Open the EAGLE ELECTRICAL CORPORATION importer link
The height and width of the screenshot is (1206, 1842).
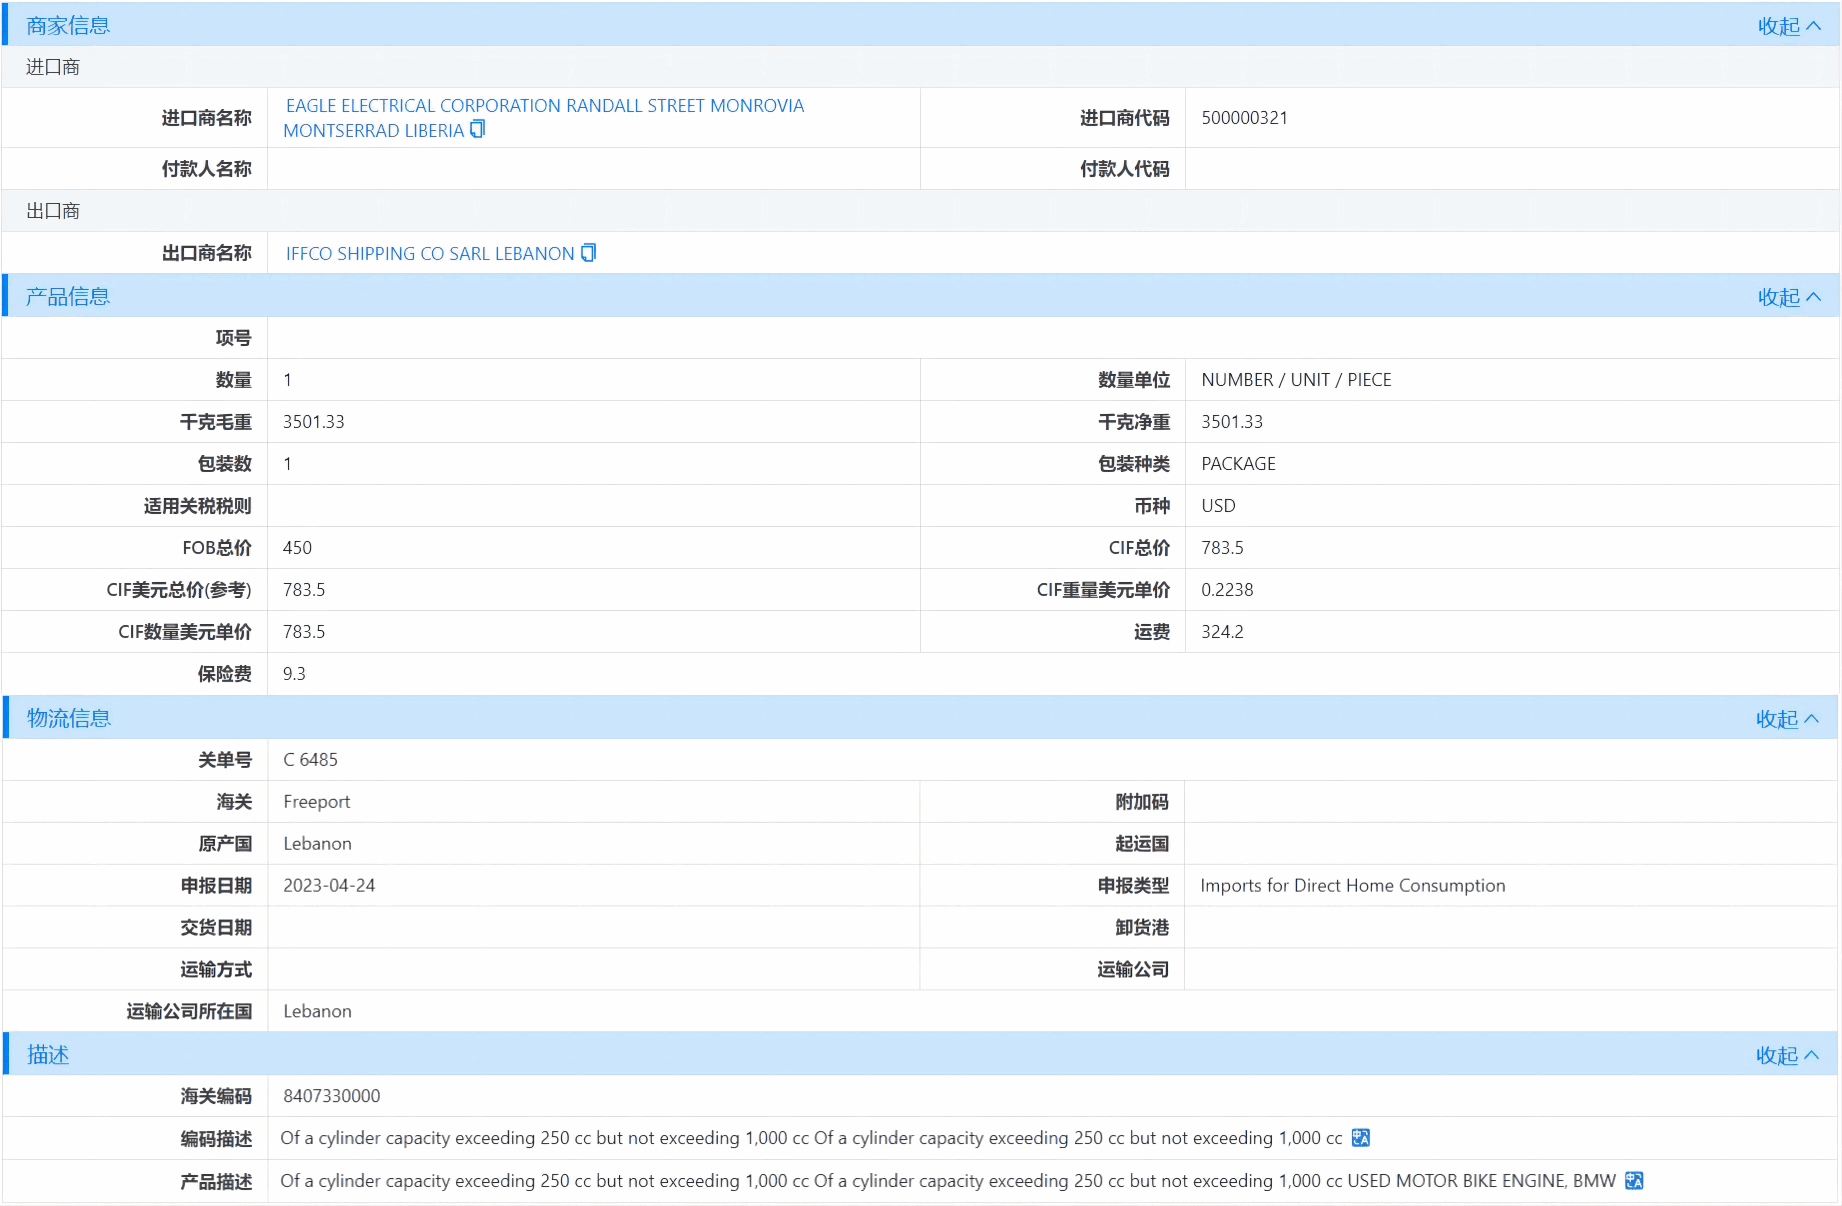544,106
